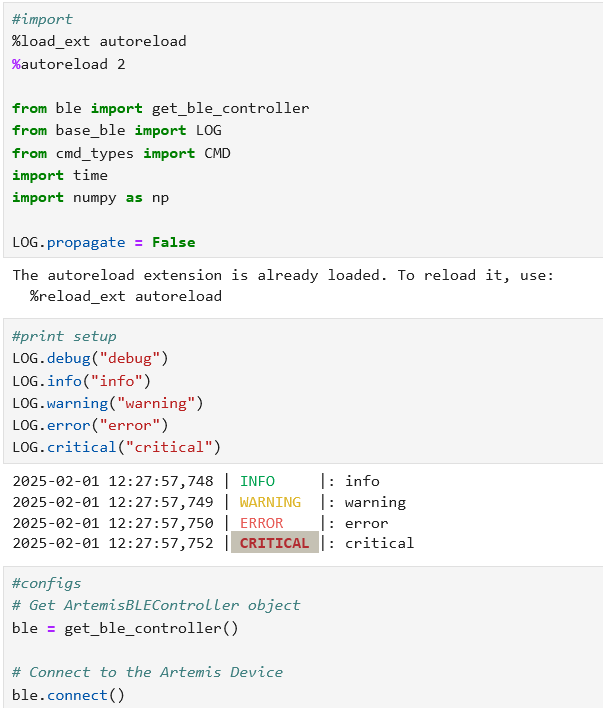Click the "# Connect to the Artemis Device" comment
This screenshot has height=708, width=603.
point(147,672)
